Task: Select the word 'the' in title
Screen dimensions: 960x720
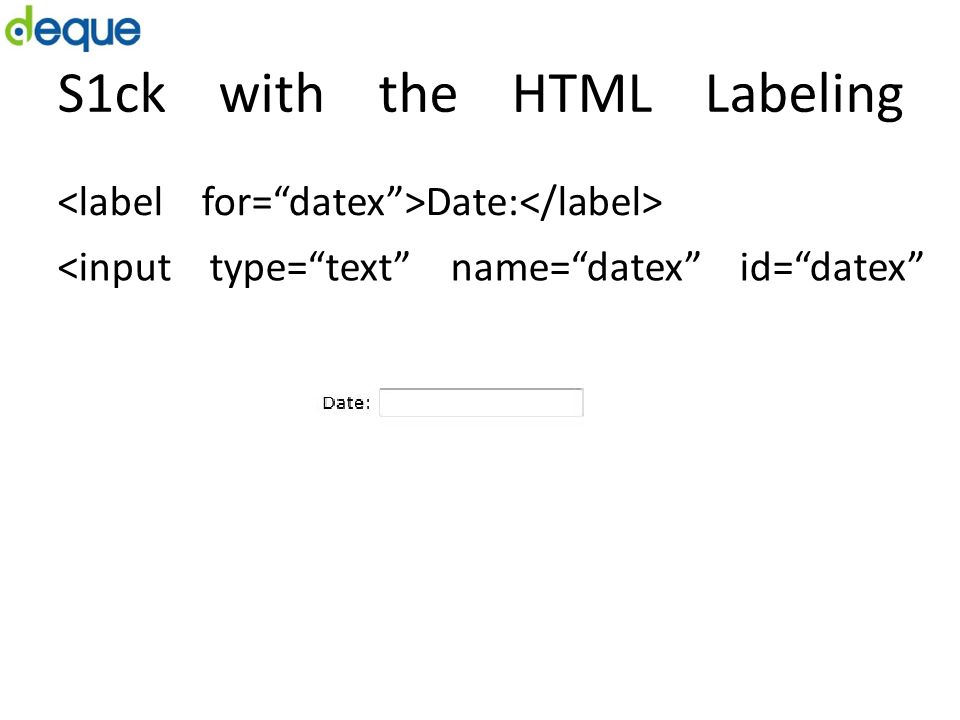Action: point(418,94)
